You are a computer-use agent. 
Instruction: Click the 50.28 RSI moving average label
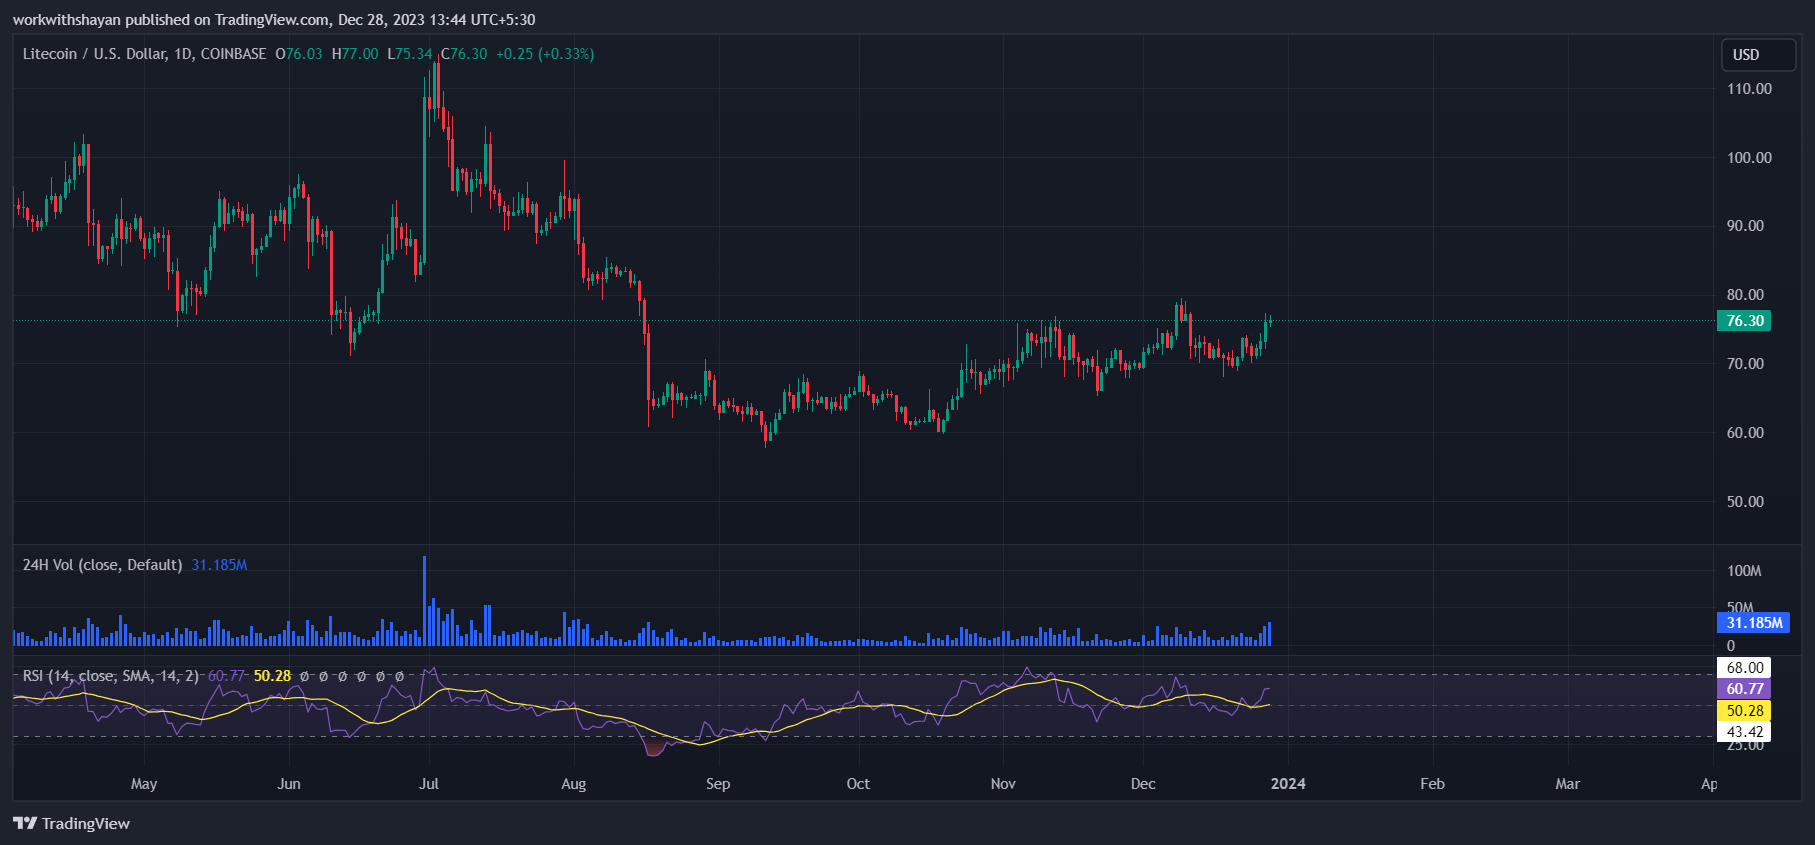click(x=1744, y=711)
